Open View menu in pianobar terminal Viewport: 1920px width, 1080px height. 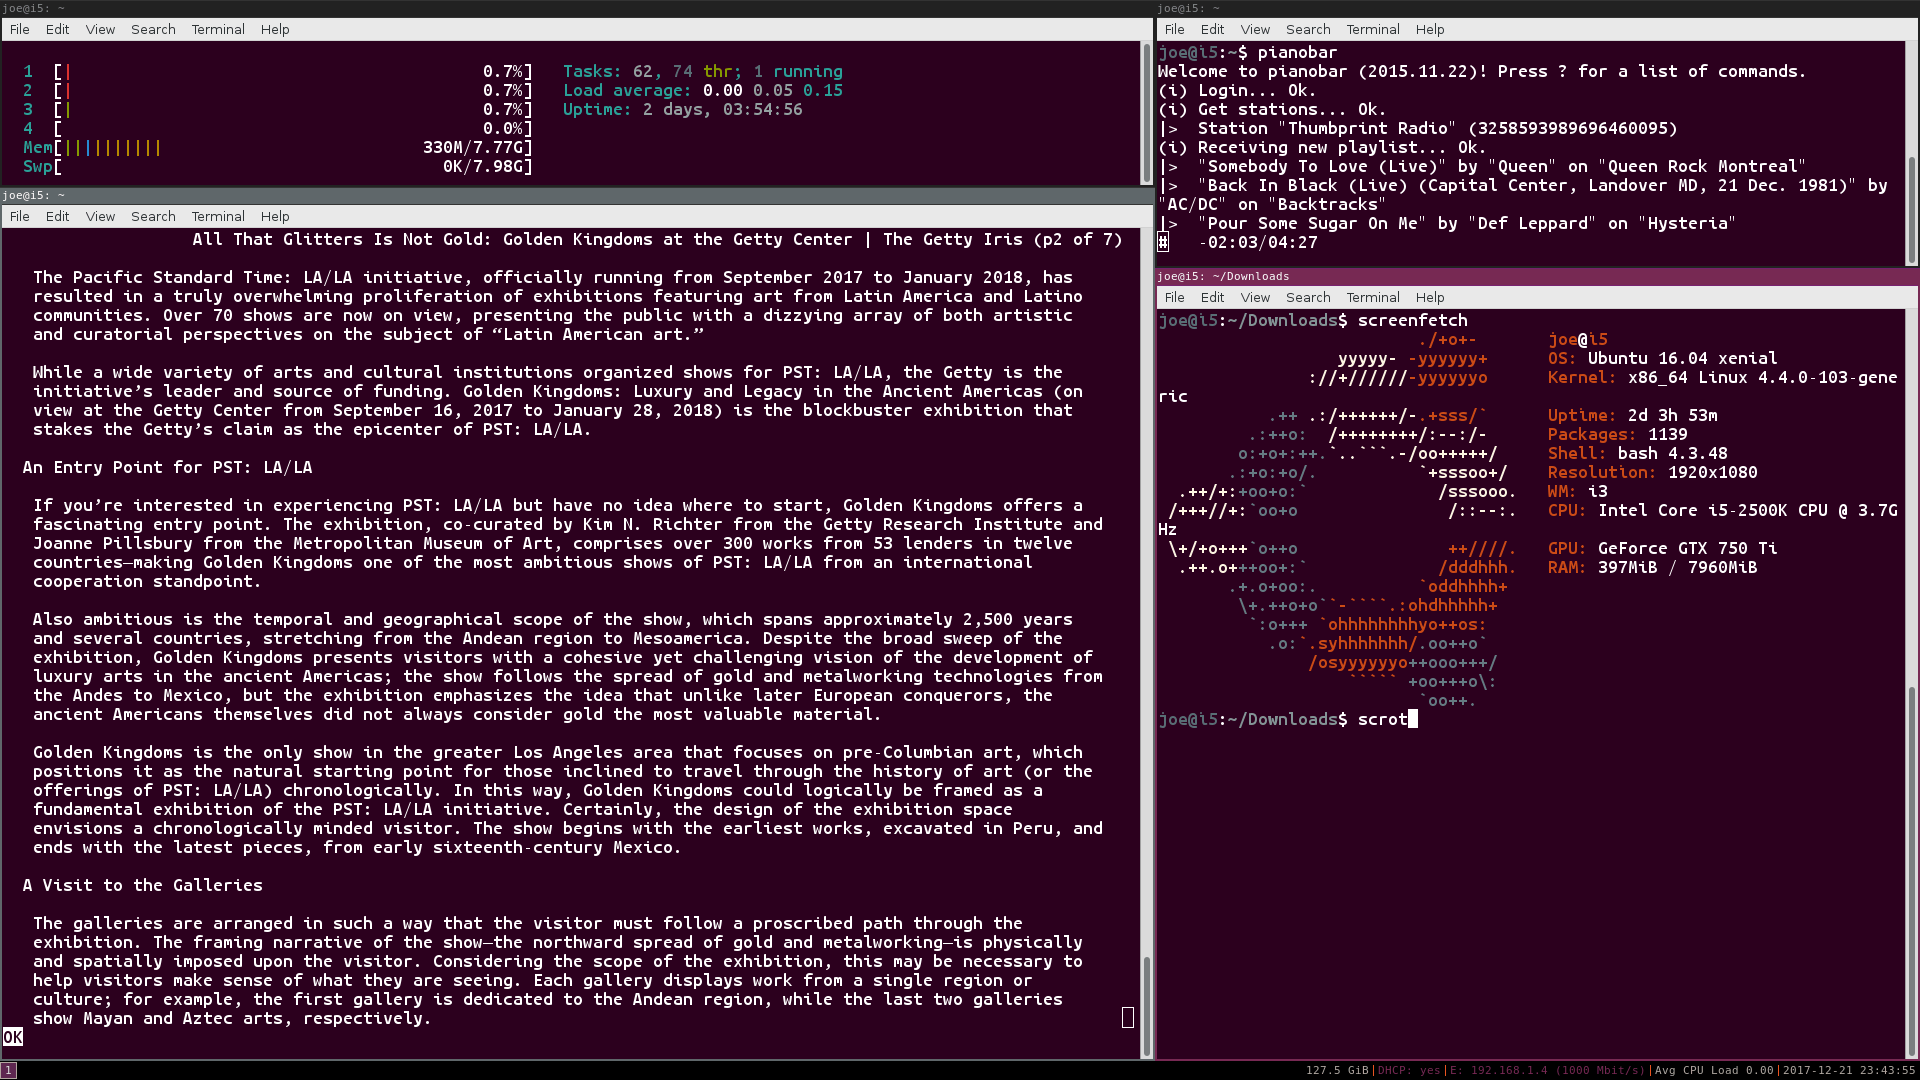(1255, 29)
